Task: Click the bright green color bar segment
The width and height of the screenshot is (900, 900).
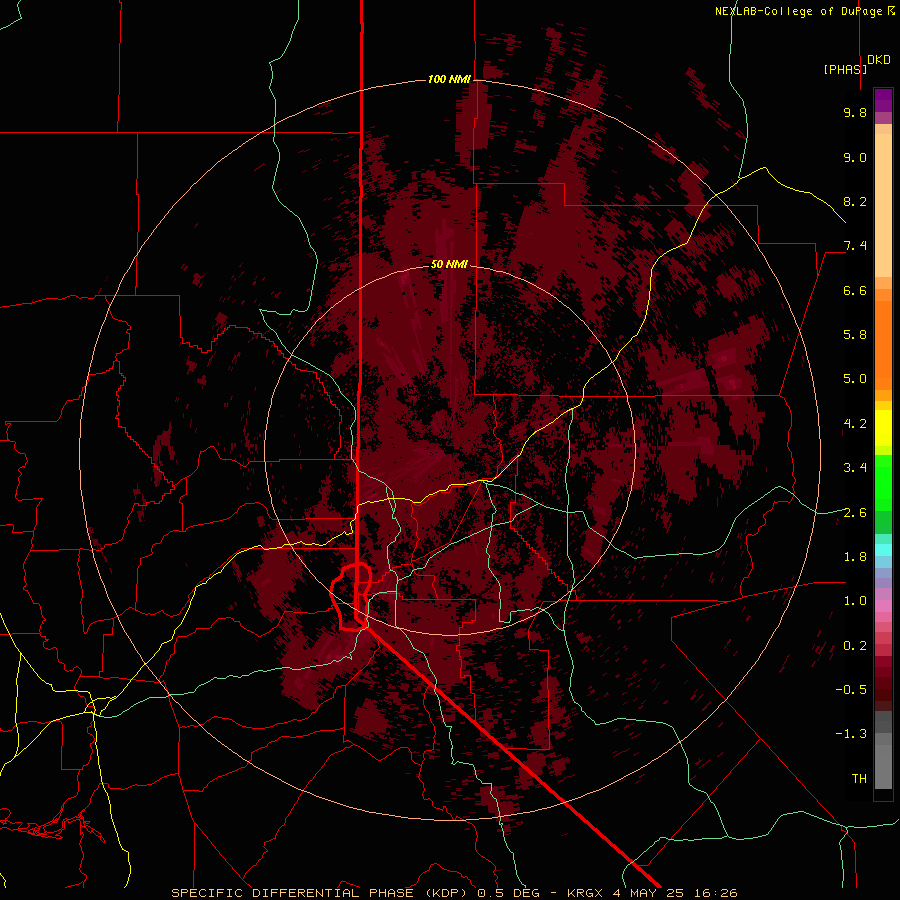Action: point(883,482)
